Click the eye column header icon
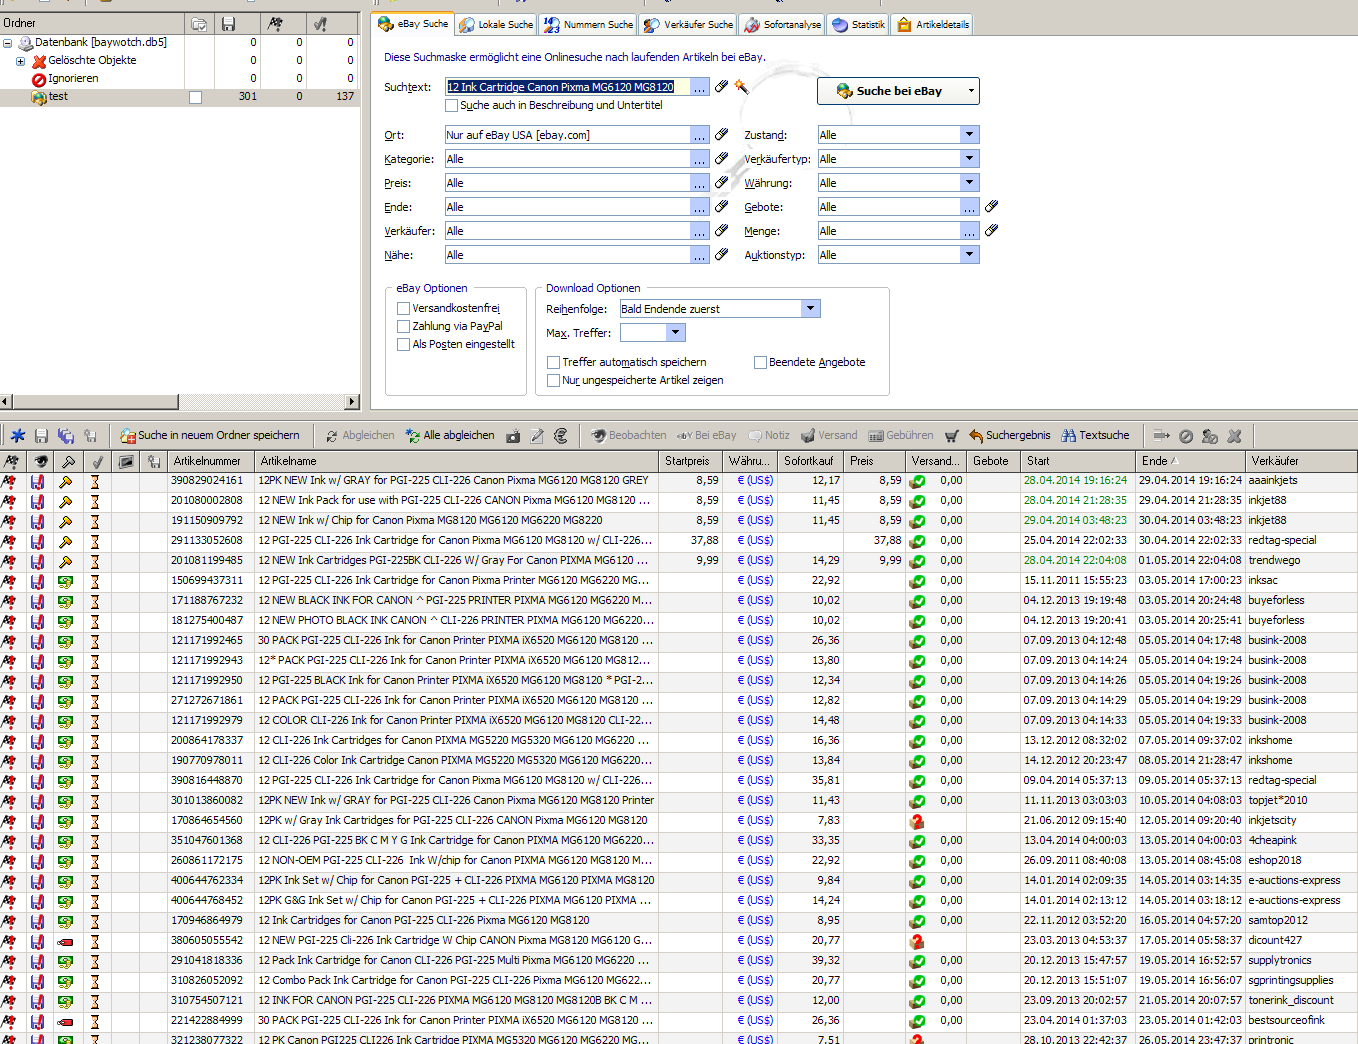Image resolution: width=1358 pixels, height=1044 pixels. [x=41, y=461]
